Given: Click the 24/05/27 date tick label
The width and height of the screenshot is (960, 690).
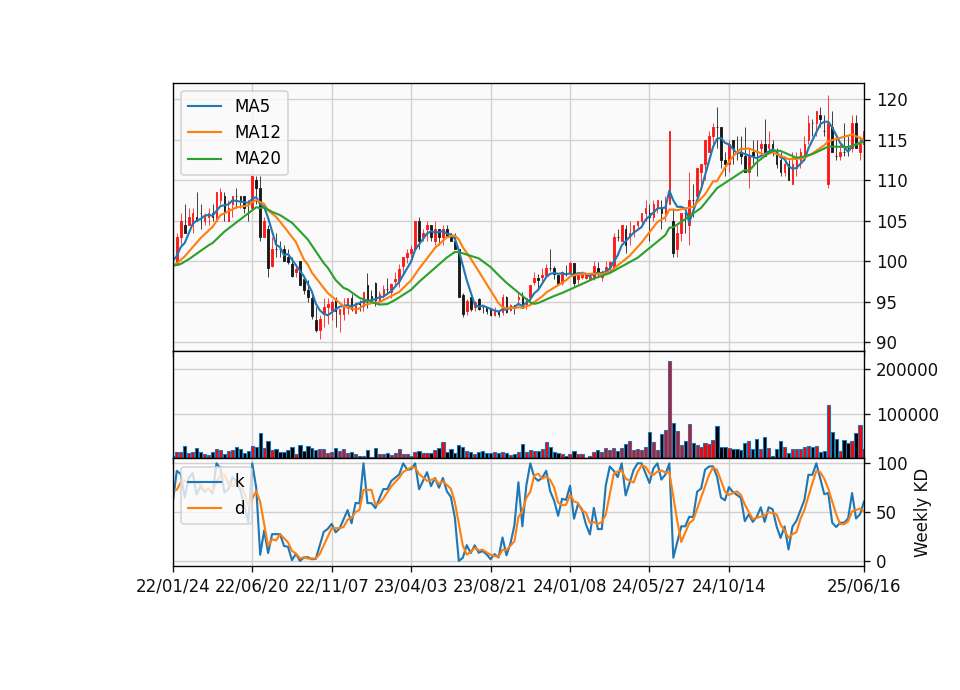Looking at the screenshot, I should (649, 586).
